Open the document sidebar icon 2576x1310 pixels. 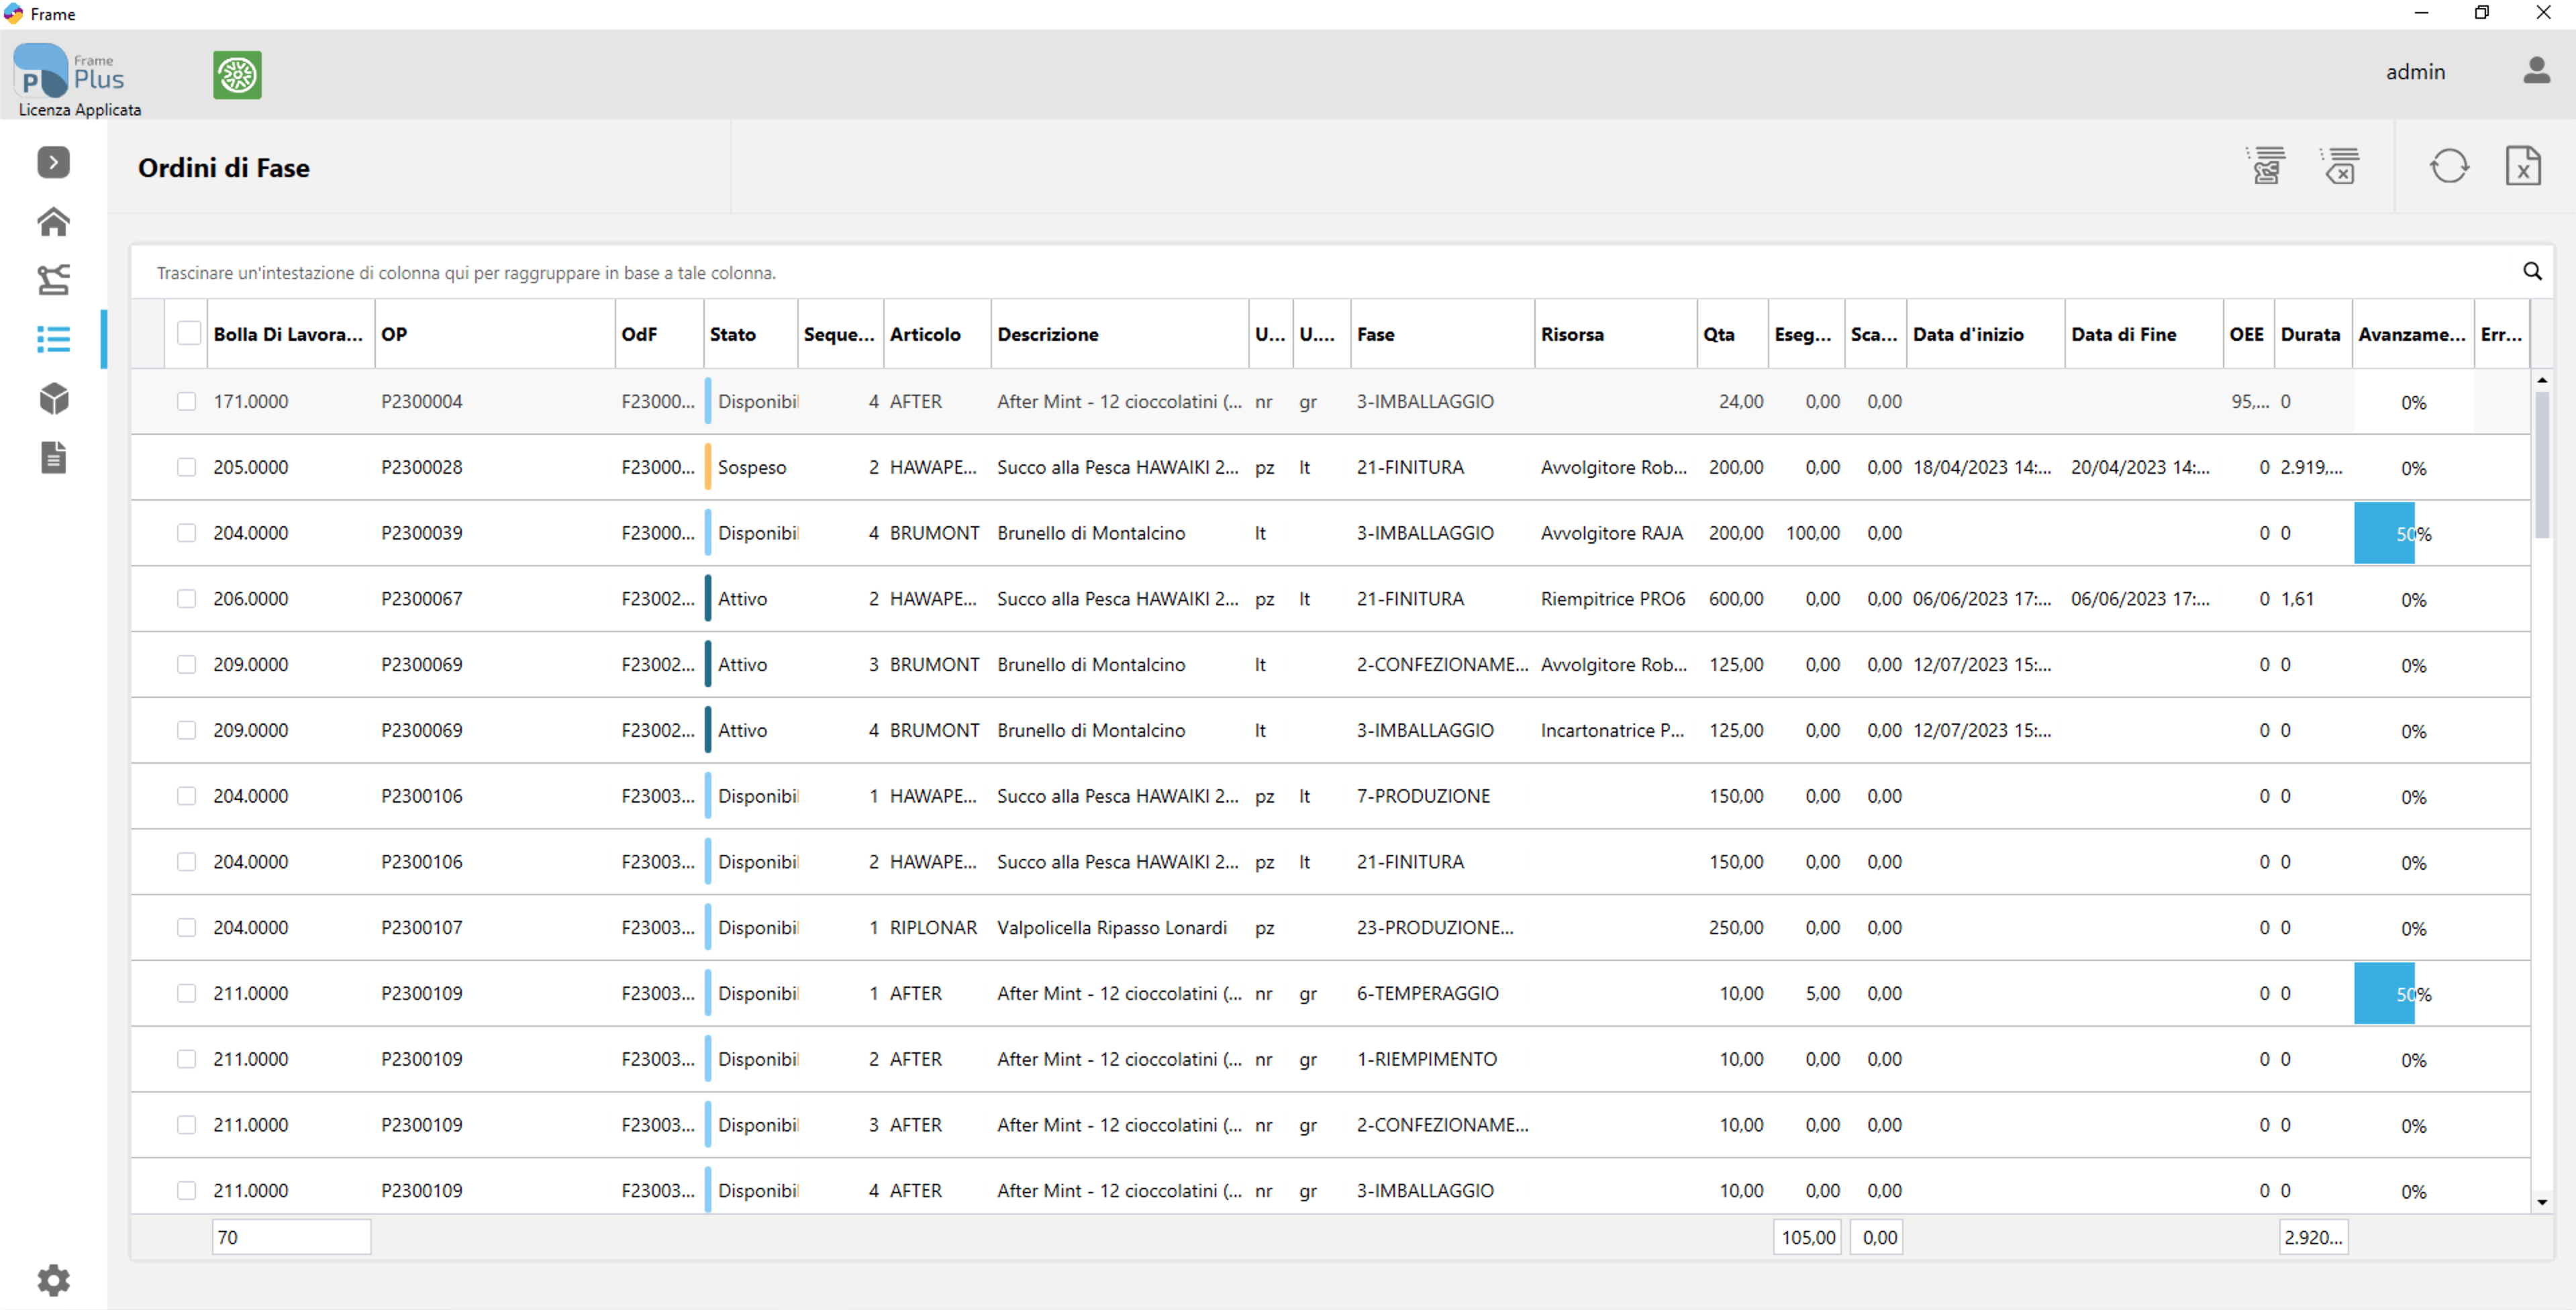pyautogui.click(x=53, y=457)
